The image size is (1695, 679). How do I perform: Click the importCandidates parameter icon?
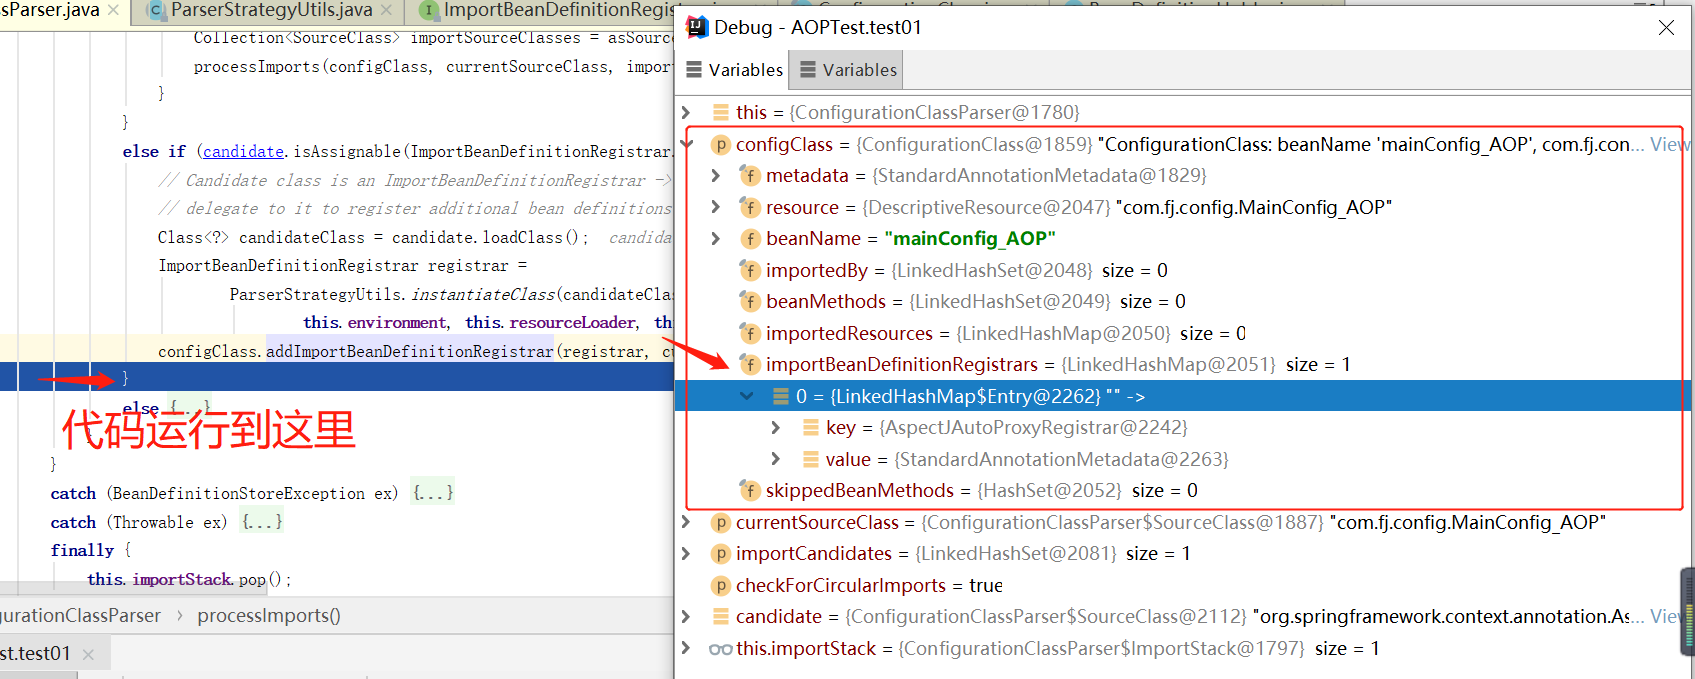point(720,553)
